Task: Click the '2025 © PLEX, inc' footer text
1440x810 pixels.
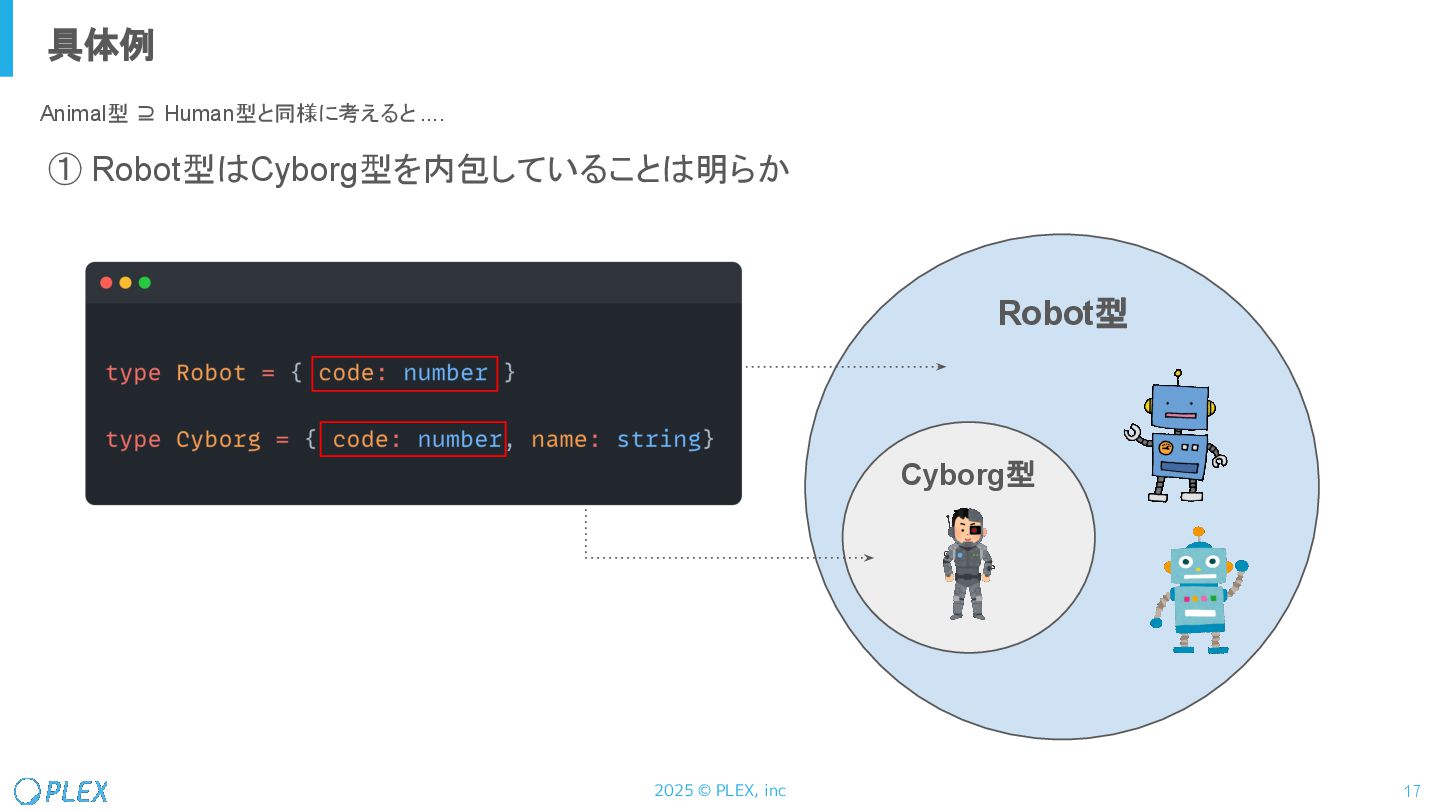Action: pos(720,791)
